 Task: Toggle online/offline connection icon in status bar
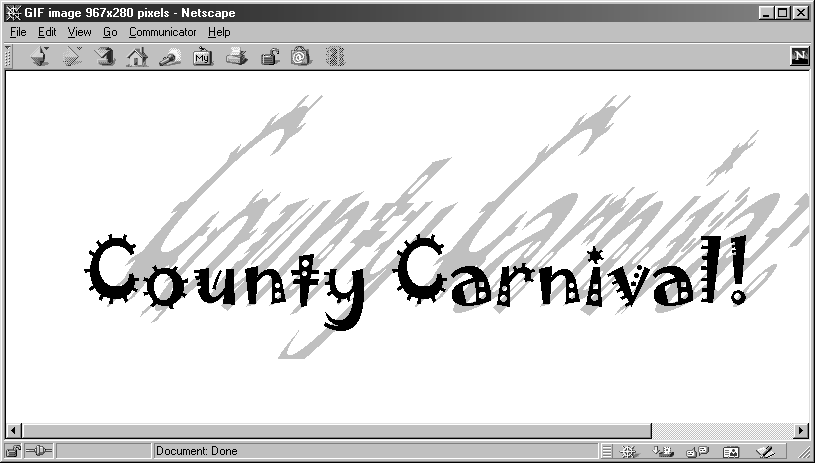(x=41, y=451)
